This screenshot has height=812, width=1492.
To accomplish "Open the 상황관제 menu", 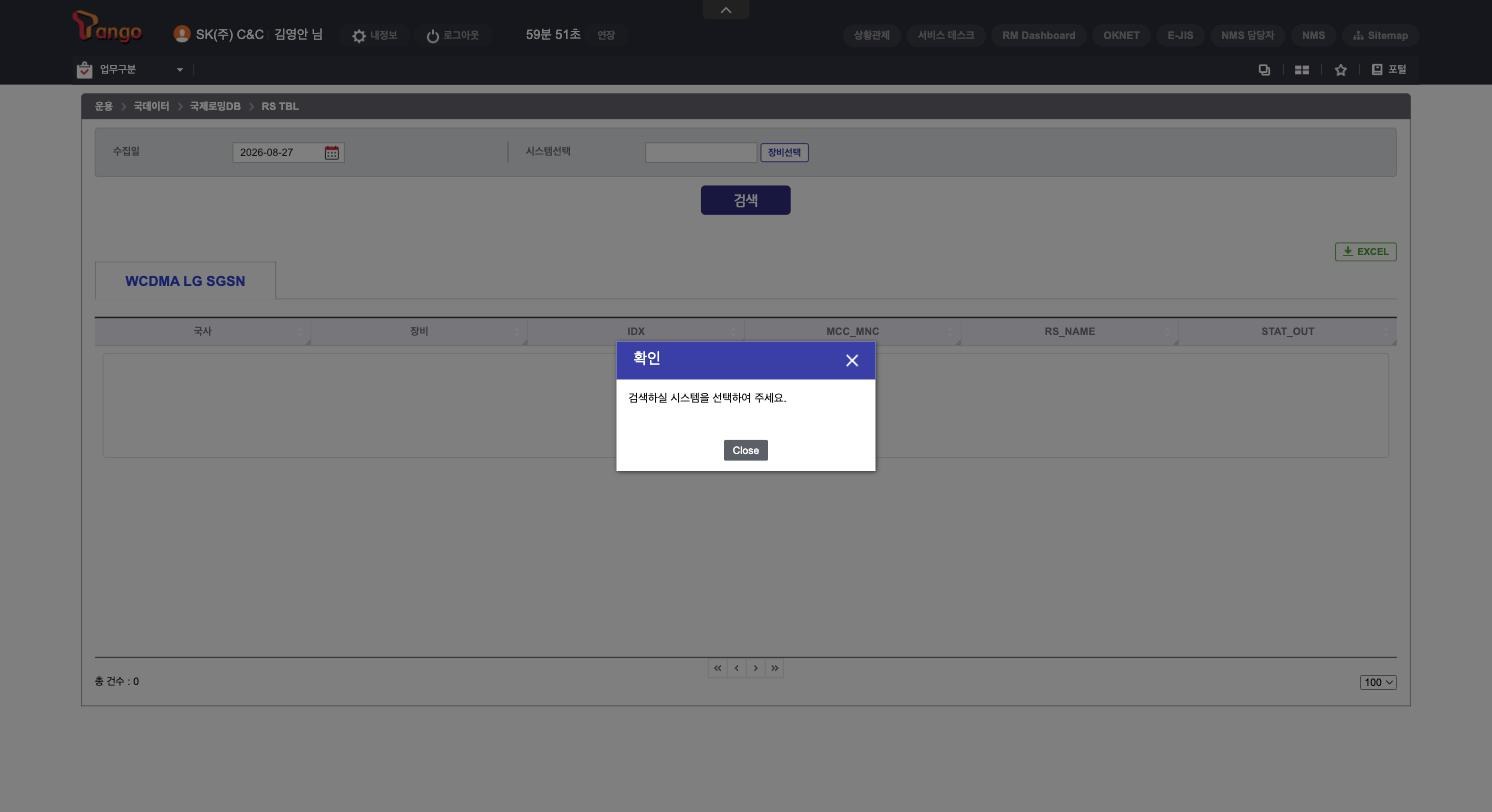I will (x=872, y=35).
